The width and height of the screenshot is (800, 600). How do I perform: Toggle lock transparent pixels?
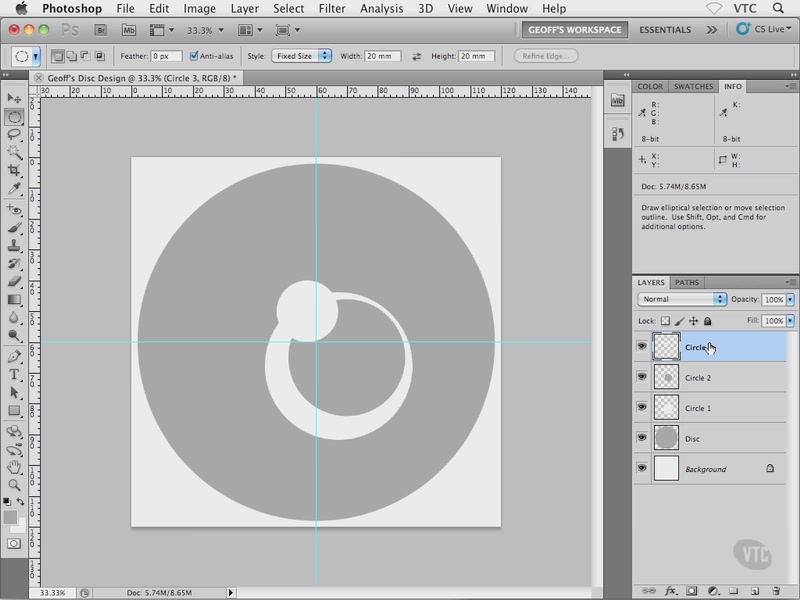[665, 321]
